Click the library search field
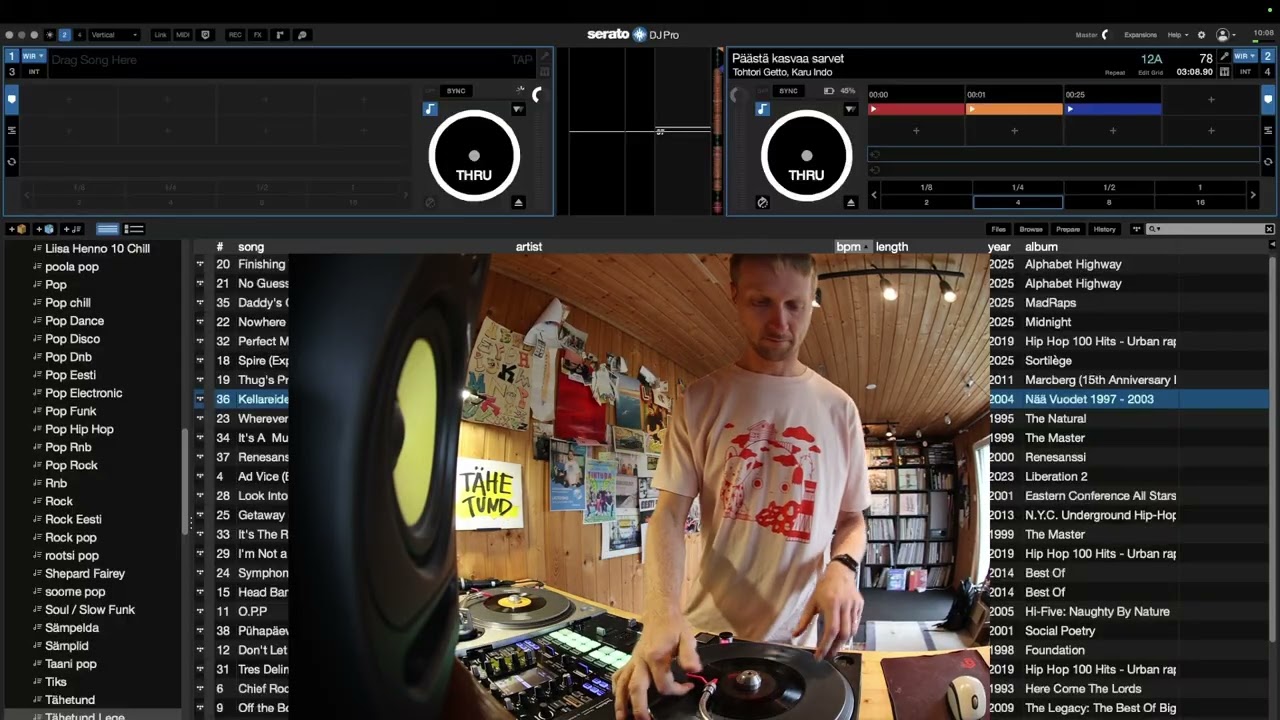1280x720 pixels. click(1210, 229)
